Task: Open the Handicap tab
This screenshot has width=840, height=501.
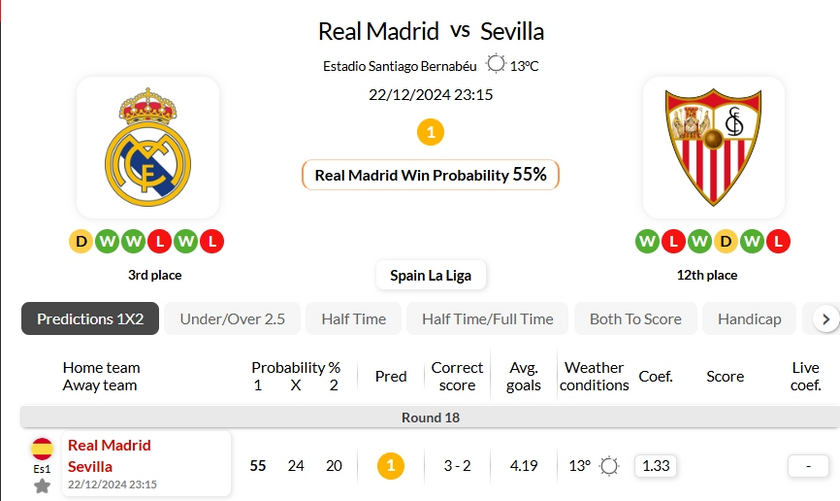Action: (x=749, y=319)
